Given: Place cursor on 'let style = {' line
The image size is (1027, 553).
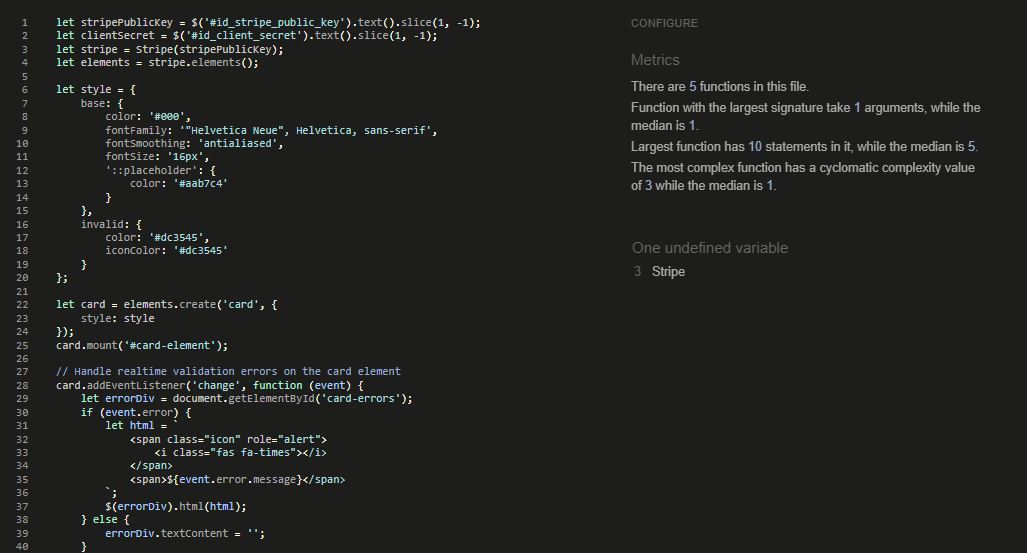Looking at the screenshot, I should [x=96, y=89].
